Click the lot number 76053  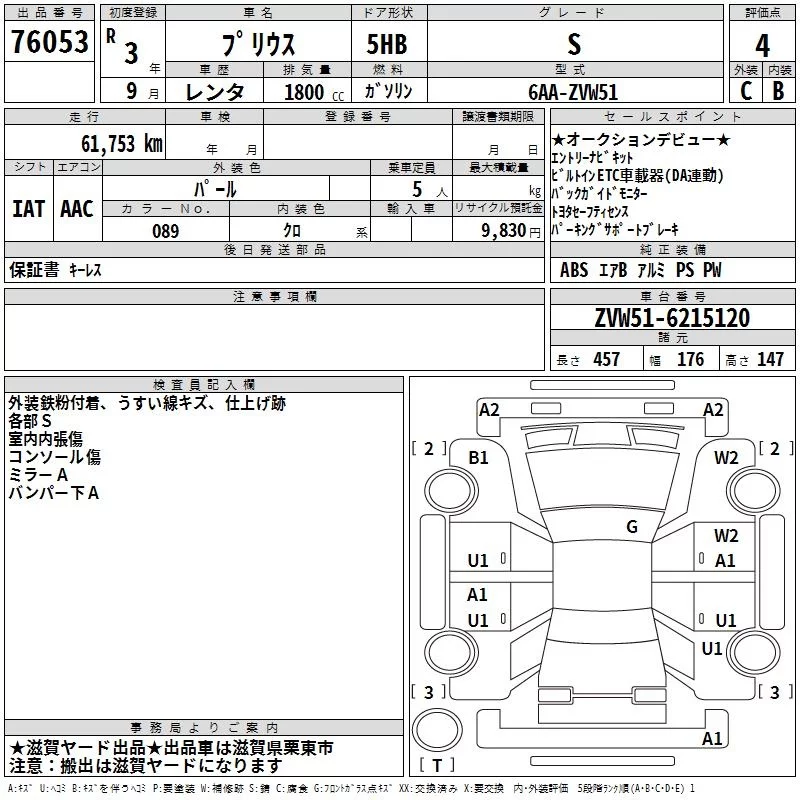pos(49,41)
